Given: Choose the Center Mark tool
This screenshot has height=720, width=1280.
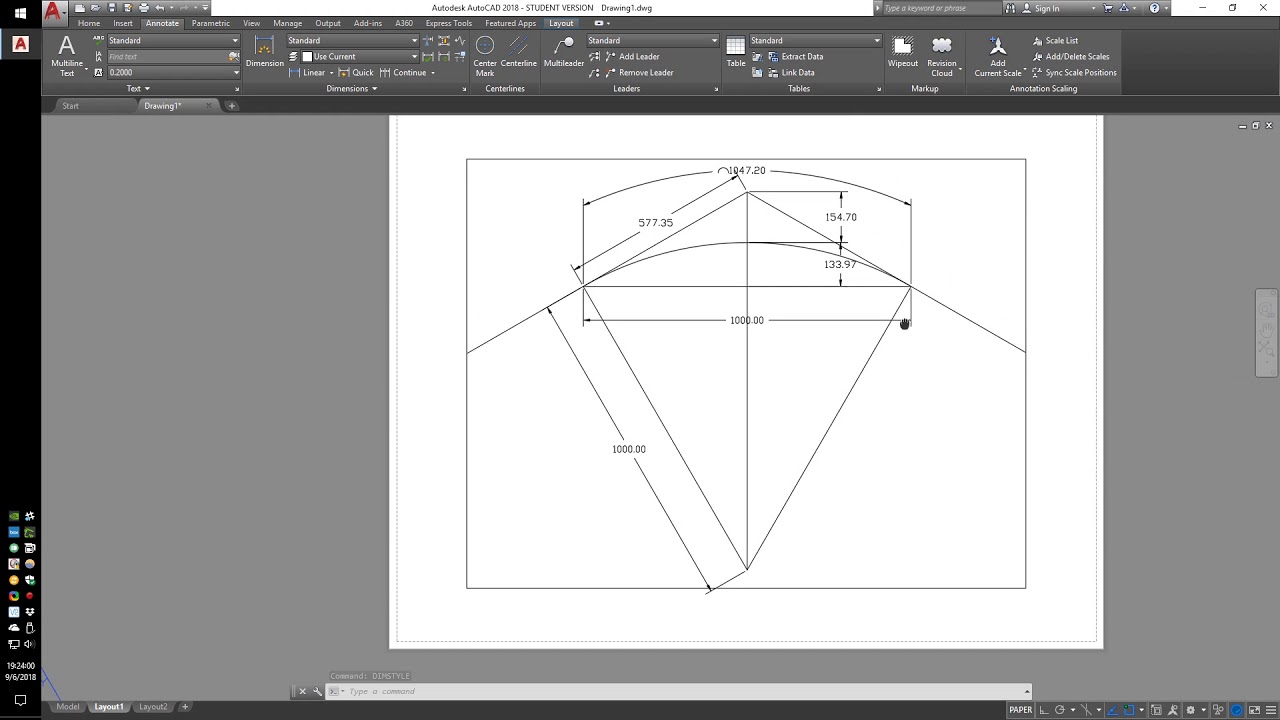Looking at the screenshot, I should [485, 56].
